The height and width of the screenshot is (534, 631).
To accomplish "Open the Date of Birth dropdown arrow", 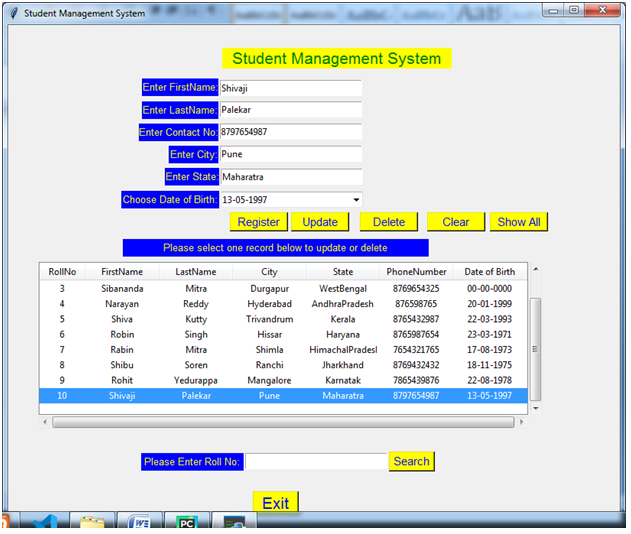I will coord(356,200).
